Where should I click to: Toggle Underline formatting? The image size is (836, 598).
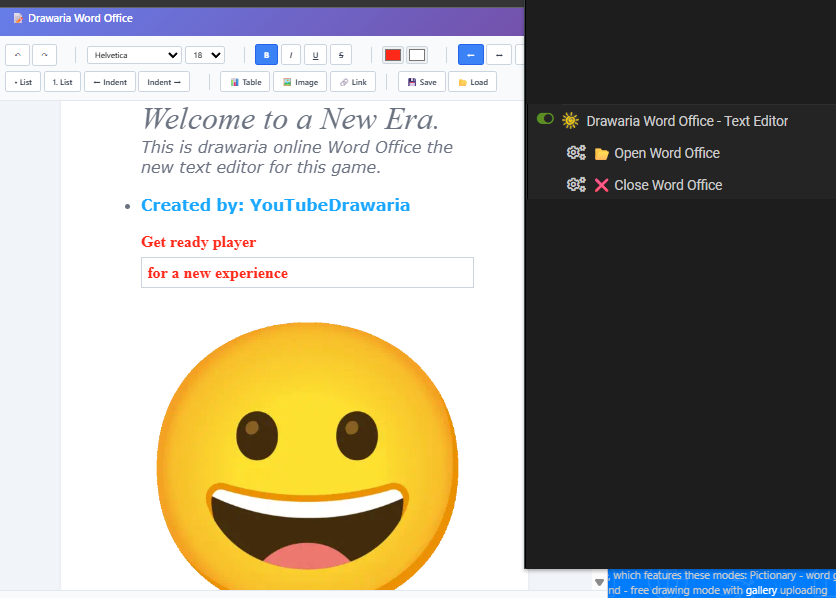pyautogui.click(x=315, y=55)
